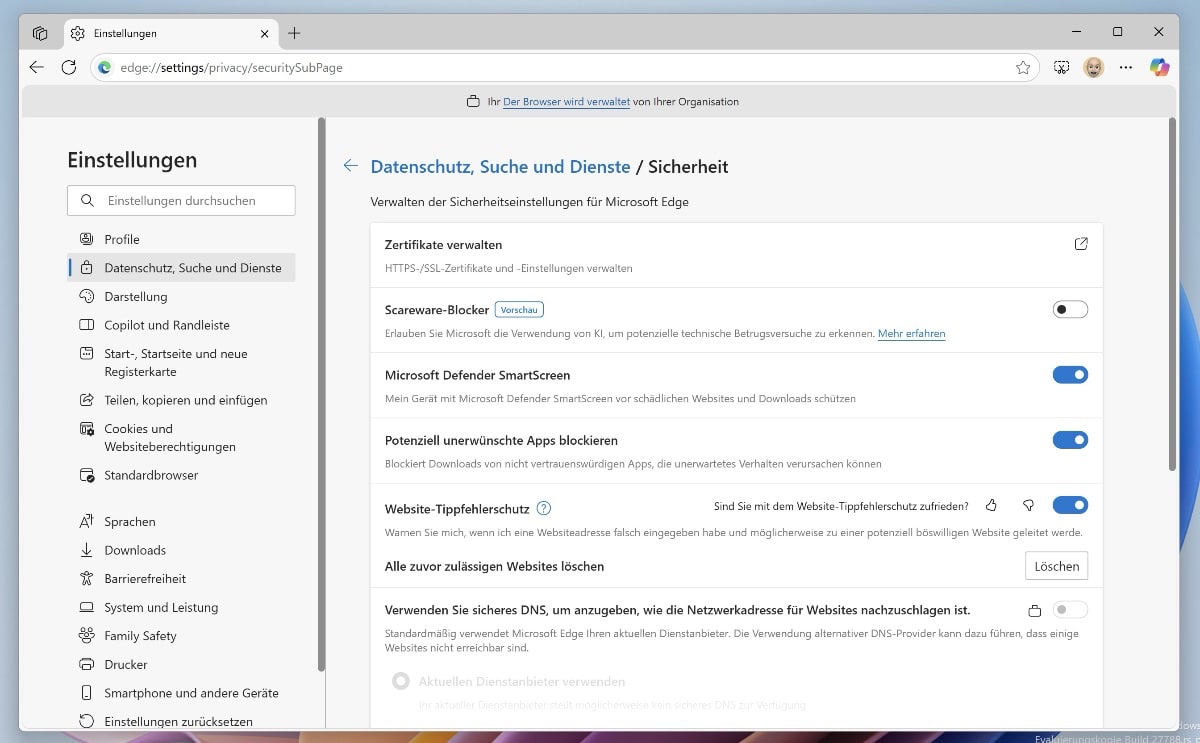
Task: Click the Einstellungen durchsuchen search box
Action: 181,200
